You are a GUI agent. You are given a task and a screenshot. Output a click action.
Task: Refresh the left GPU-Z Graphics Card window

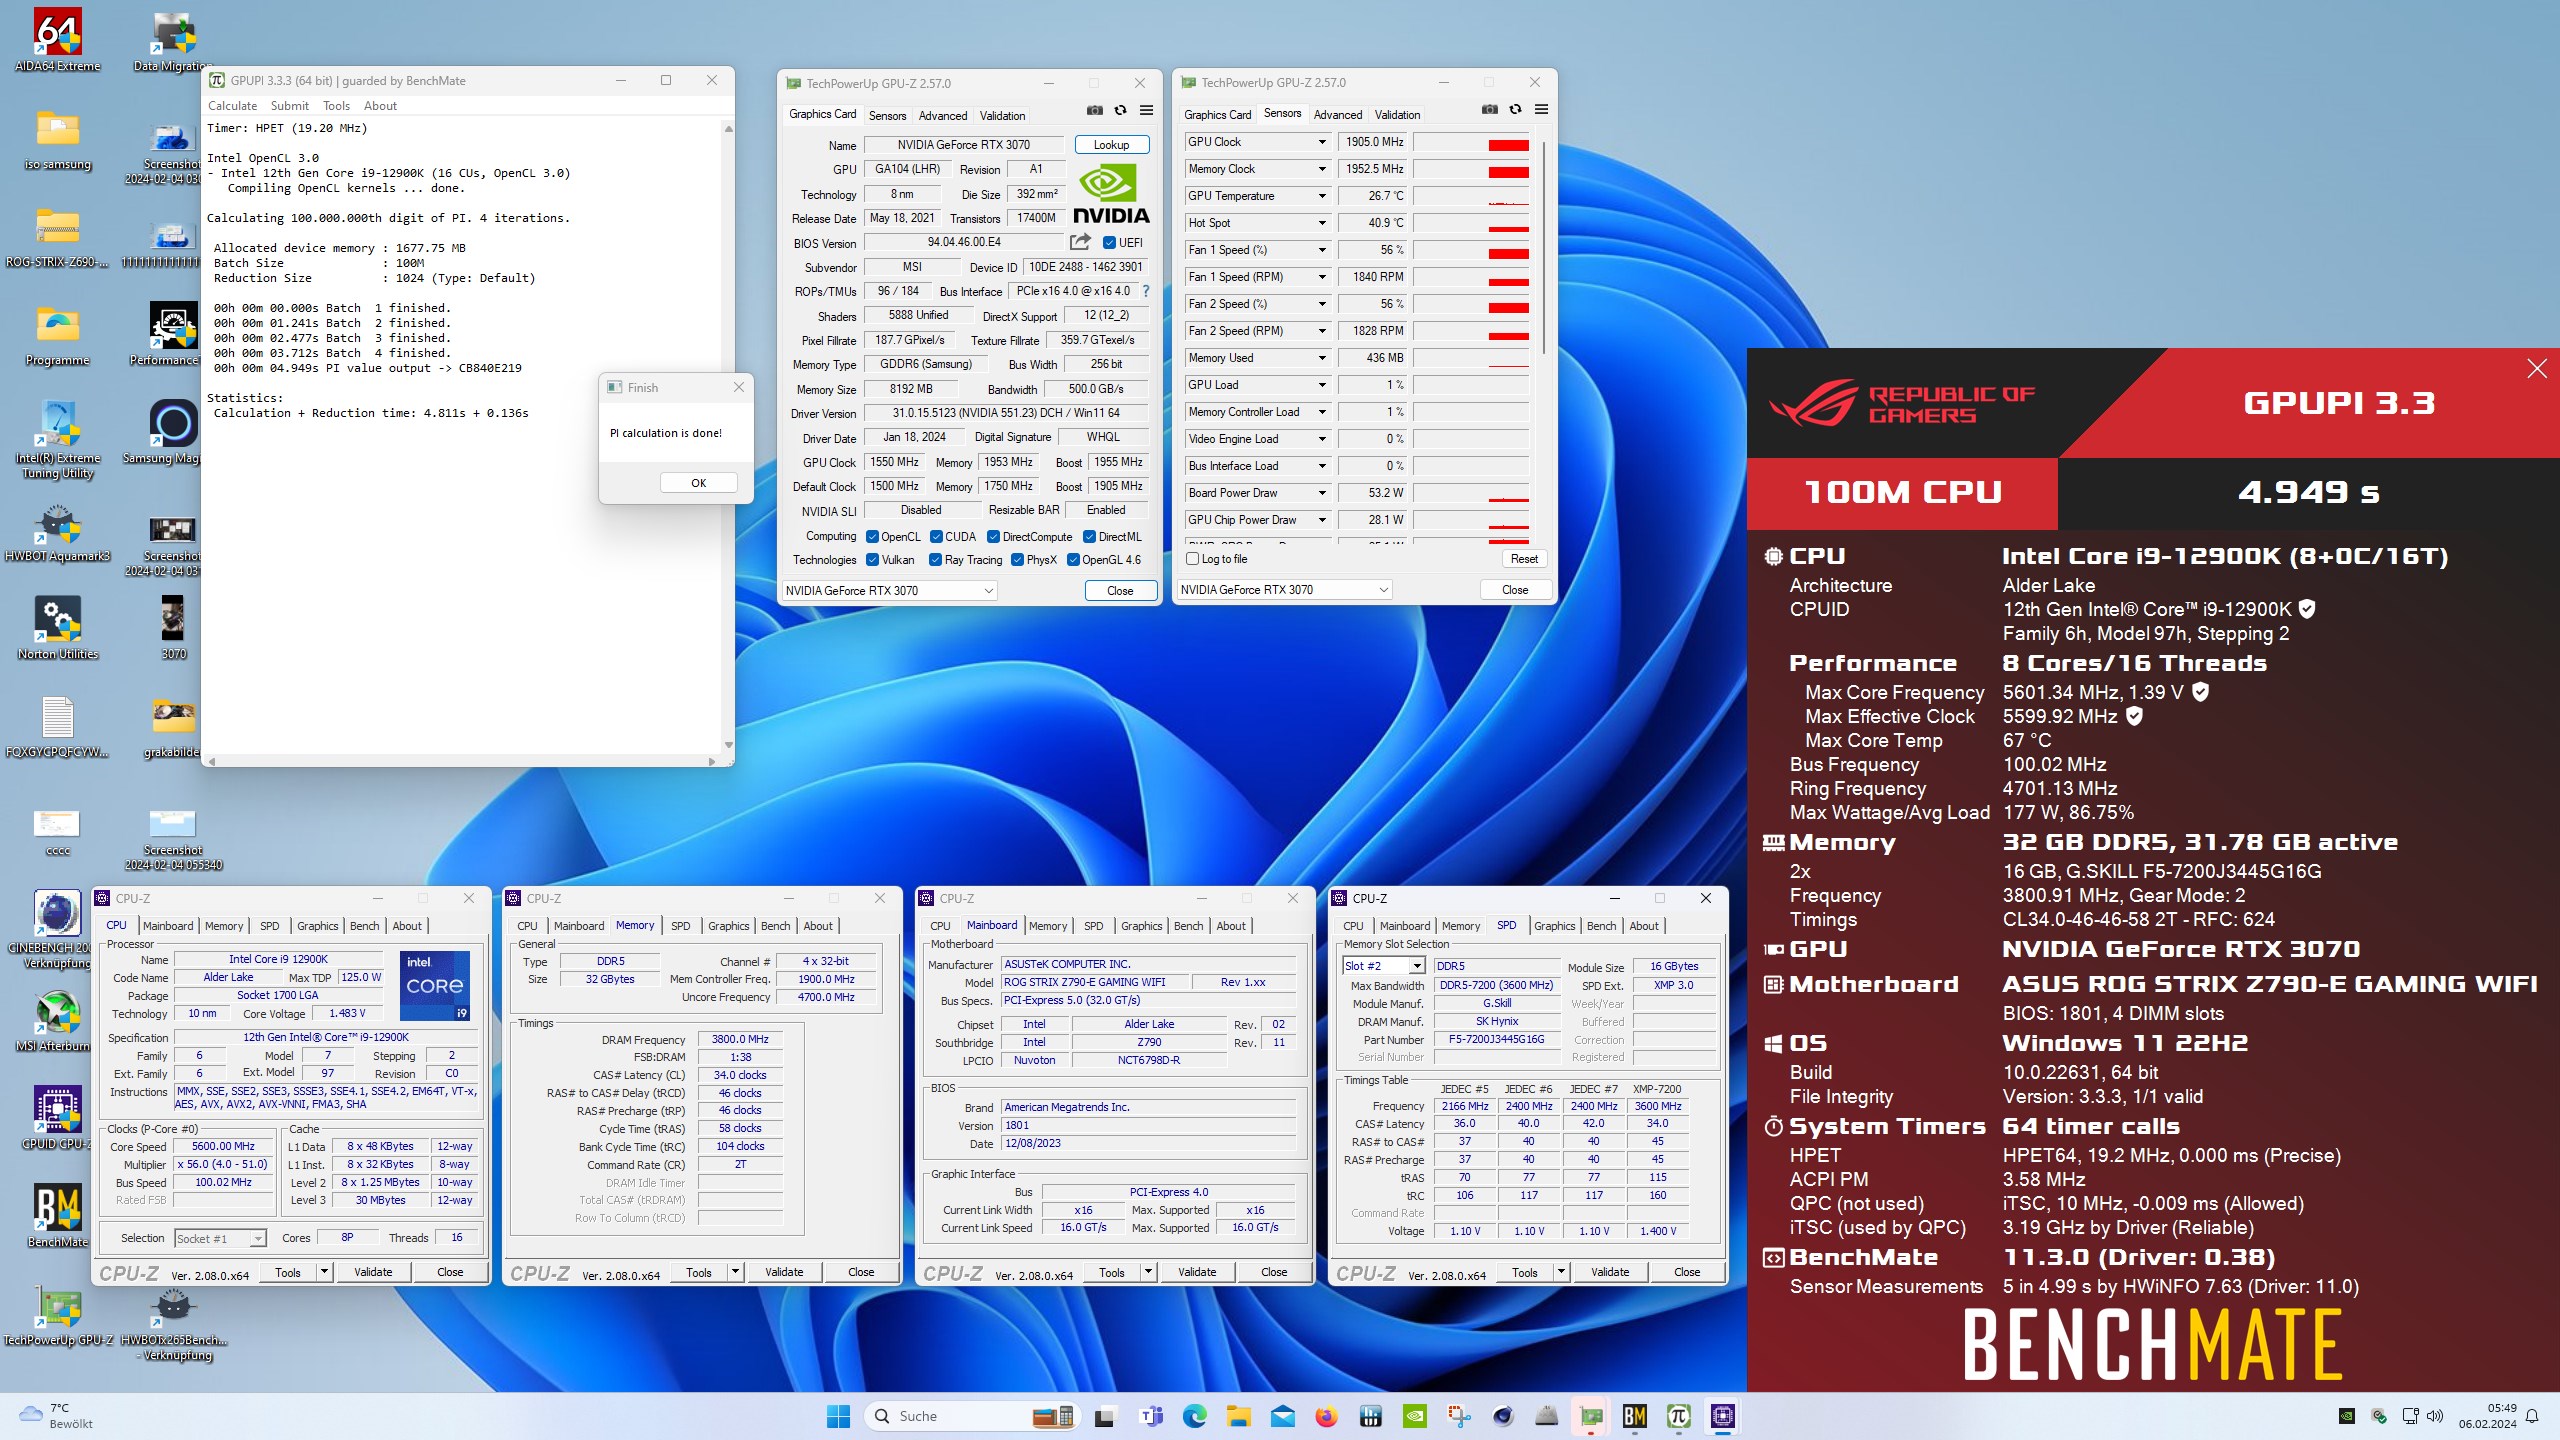click(x=1120, y=110)
